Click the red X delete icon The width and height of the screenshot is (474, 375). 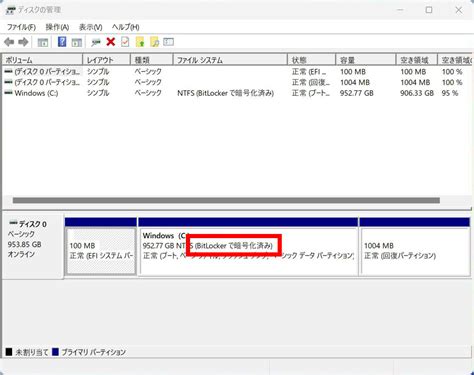(x=111, y=42)
